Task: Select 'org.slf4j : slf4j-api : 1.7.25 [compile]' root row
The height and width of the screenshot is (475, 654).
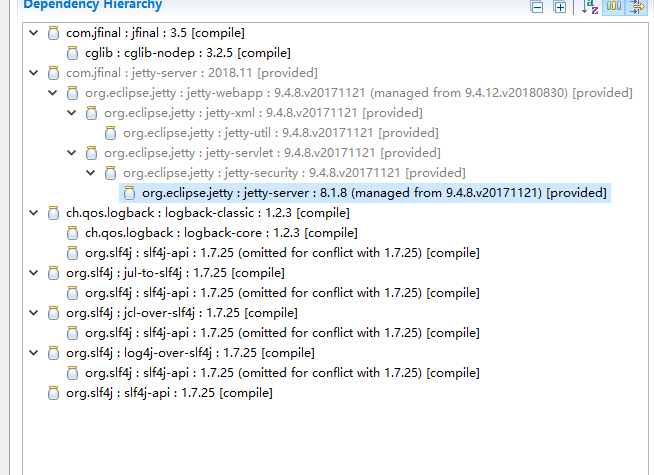Action: click(169, 393)
